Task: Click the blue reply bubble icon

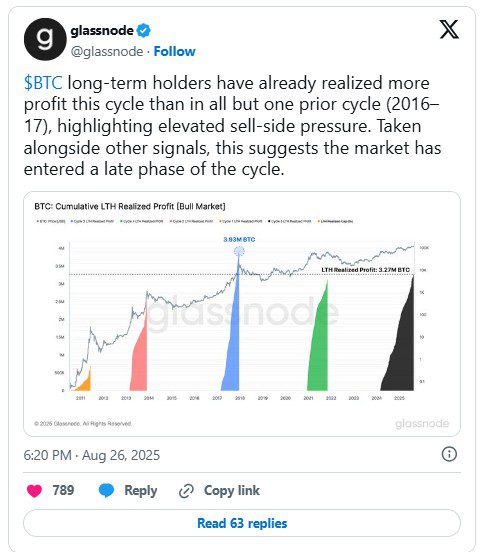Action: (x=106, y=491)
